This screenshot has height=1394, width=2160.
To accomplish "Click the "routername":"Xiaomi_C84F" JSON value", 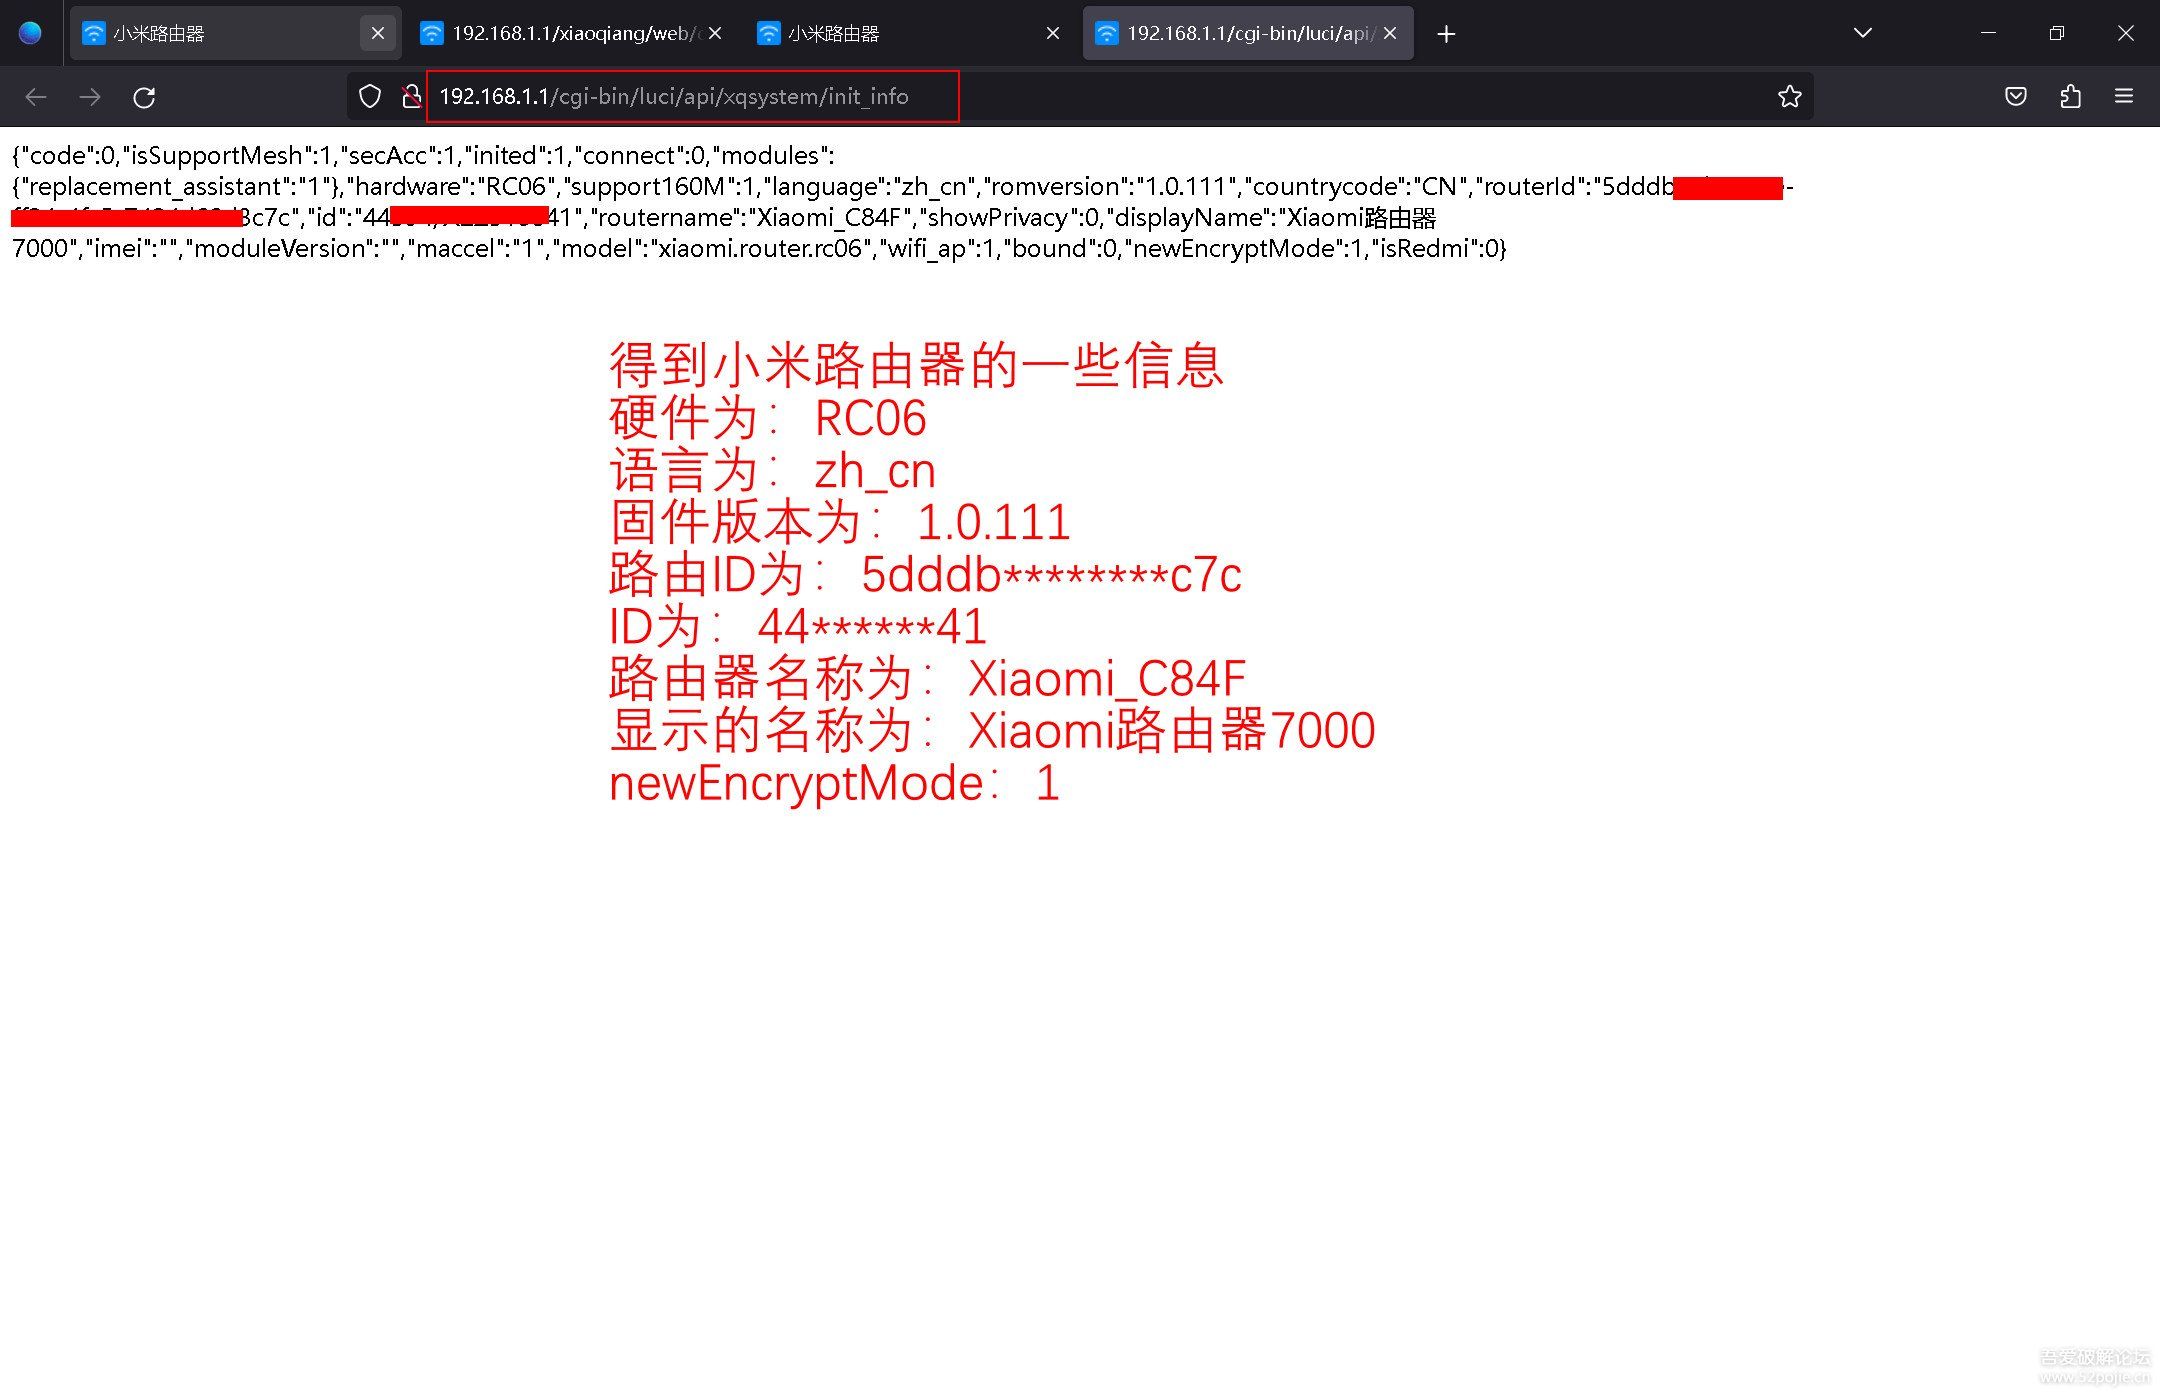I will (x=750, y=218).
